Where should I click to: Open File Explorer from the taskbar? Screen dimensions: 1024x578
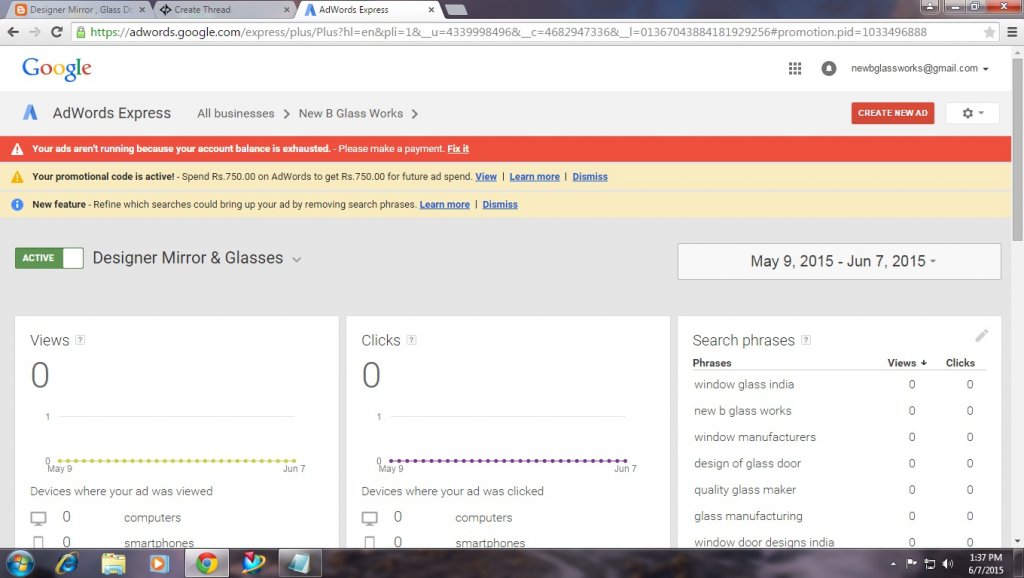point(113,563)
